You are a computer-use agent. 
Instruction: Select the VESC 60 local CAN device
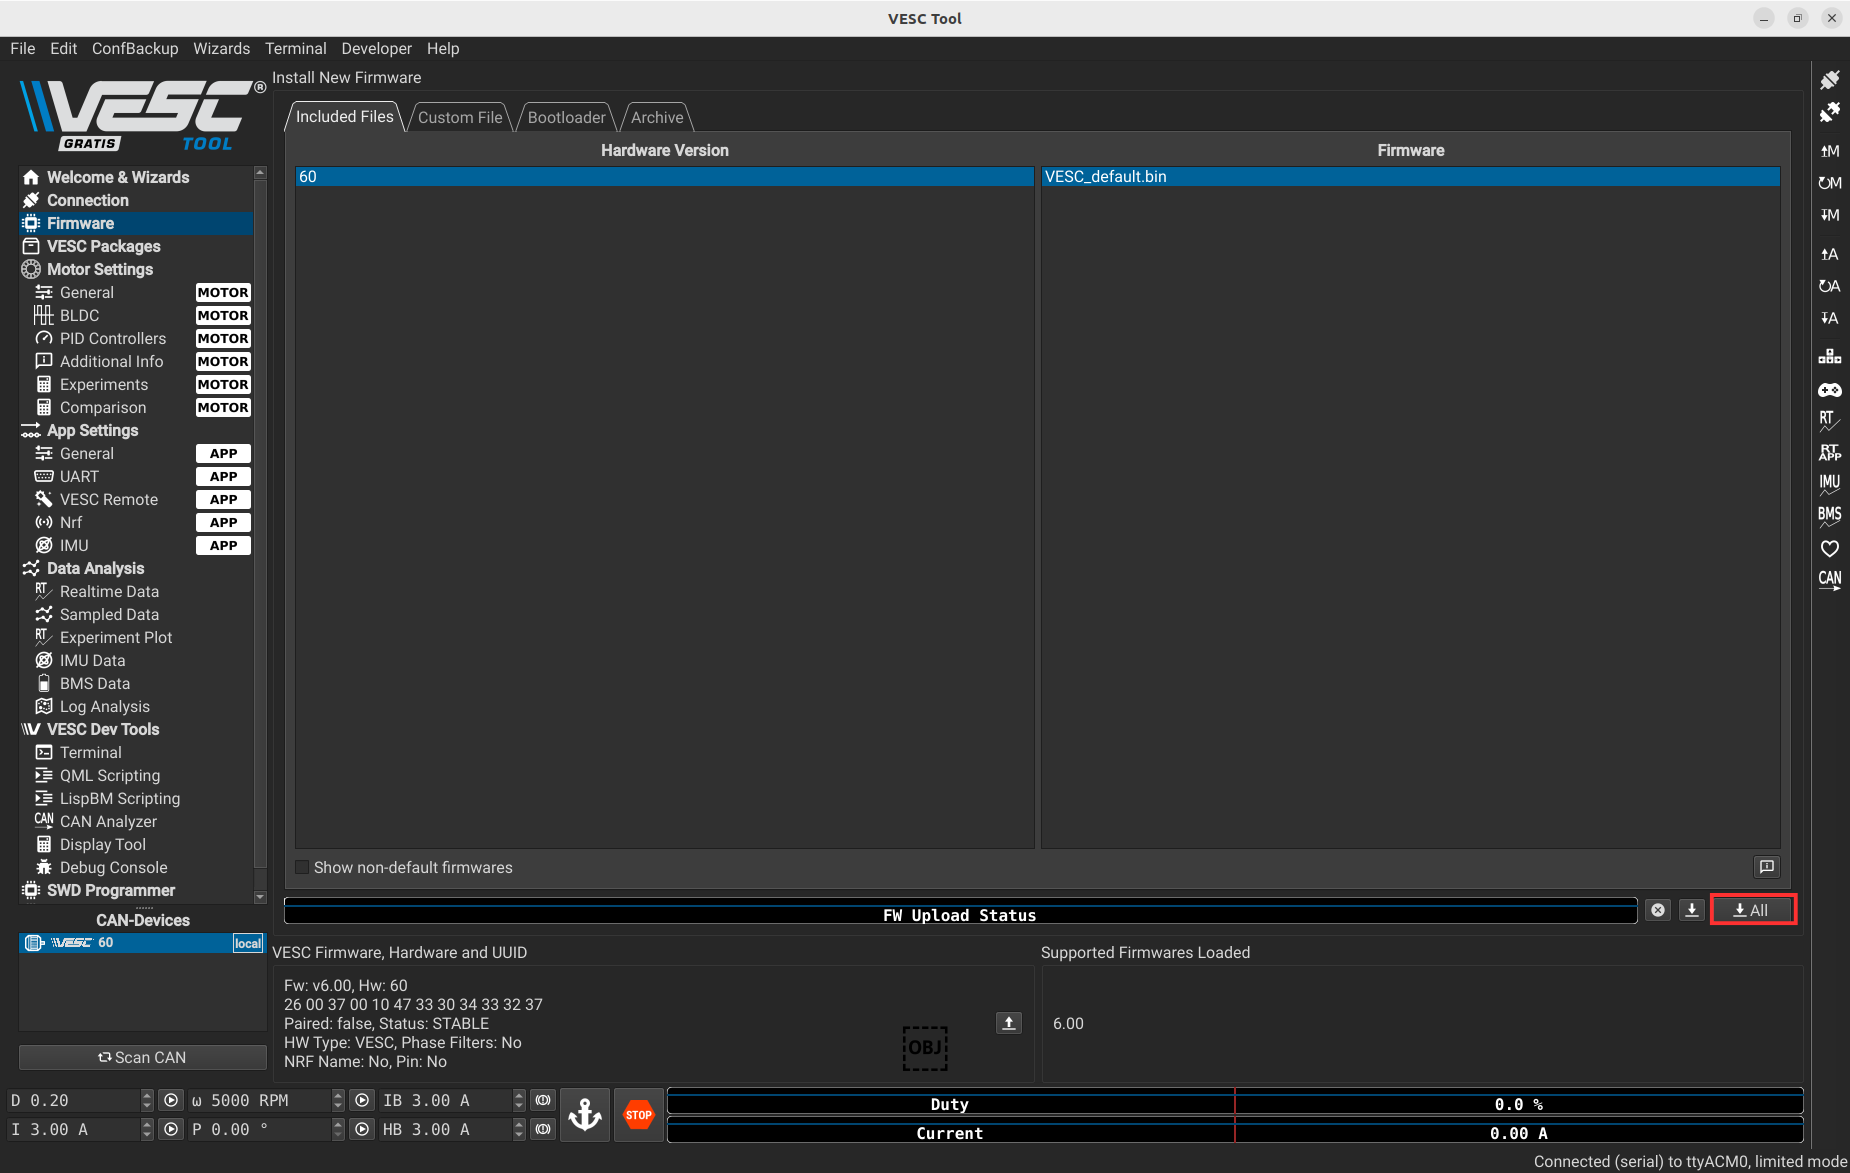point(142,943)
